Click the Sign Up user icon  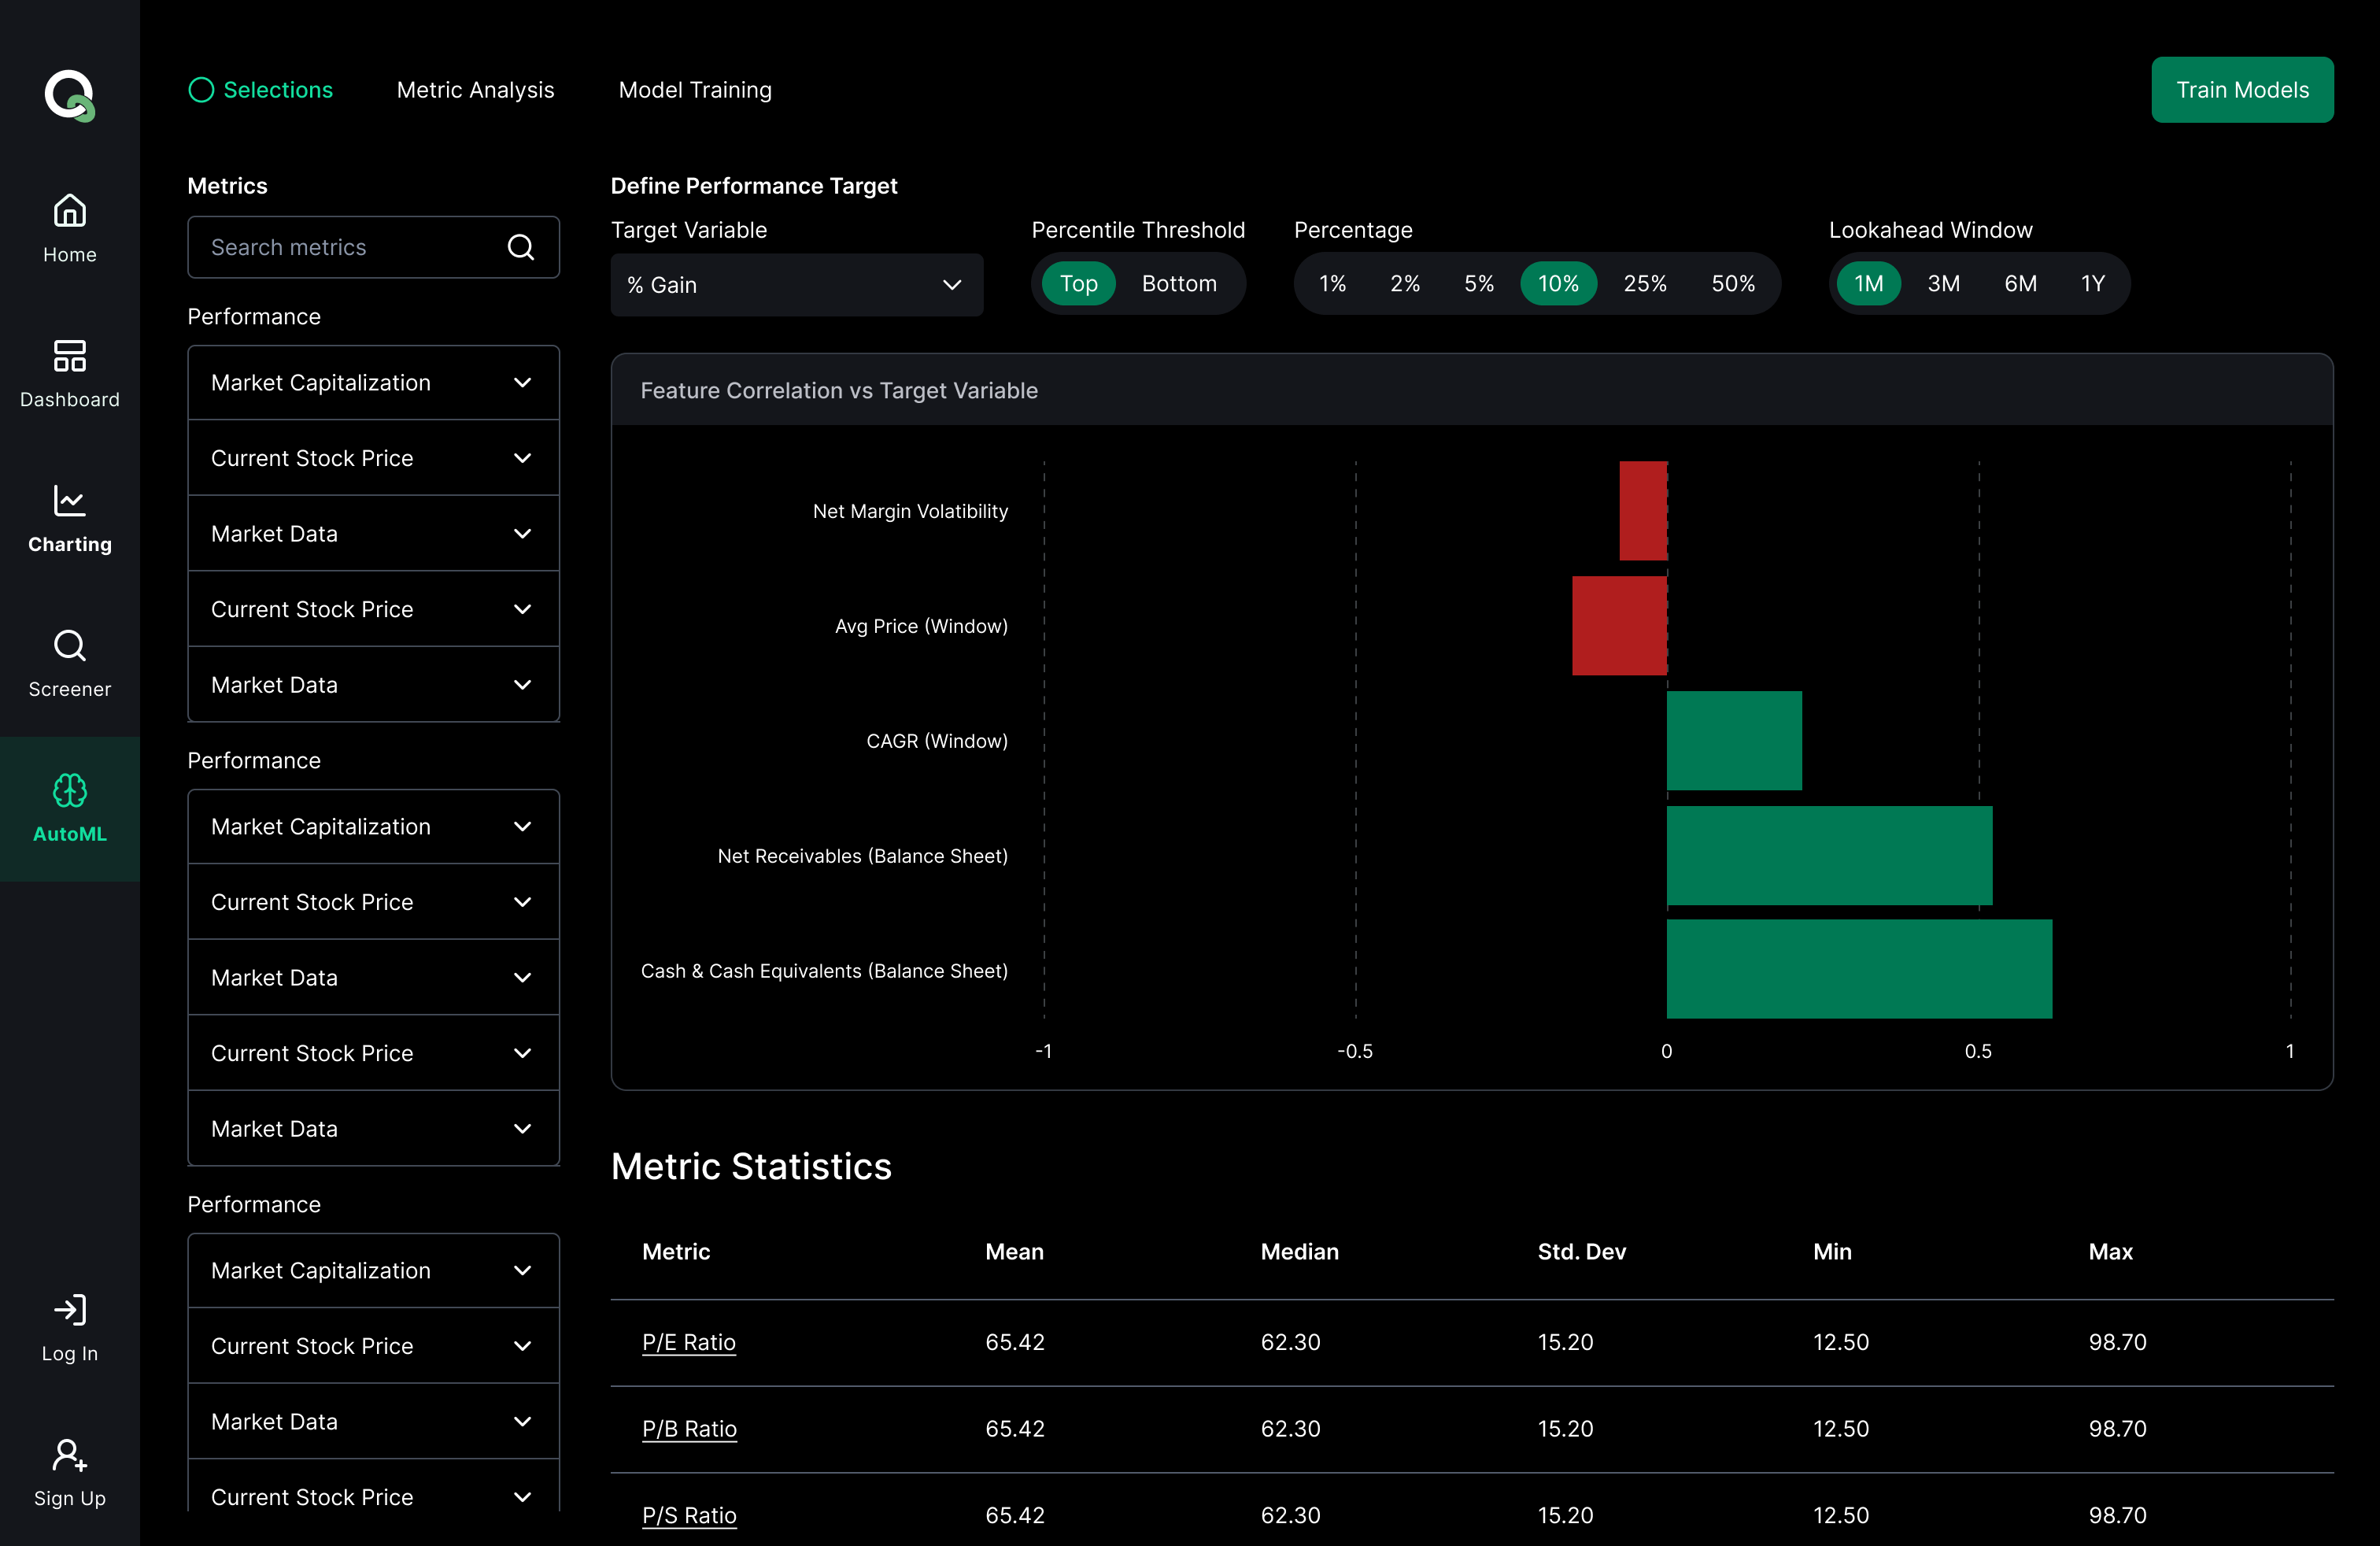click(69, 1455)
